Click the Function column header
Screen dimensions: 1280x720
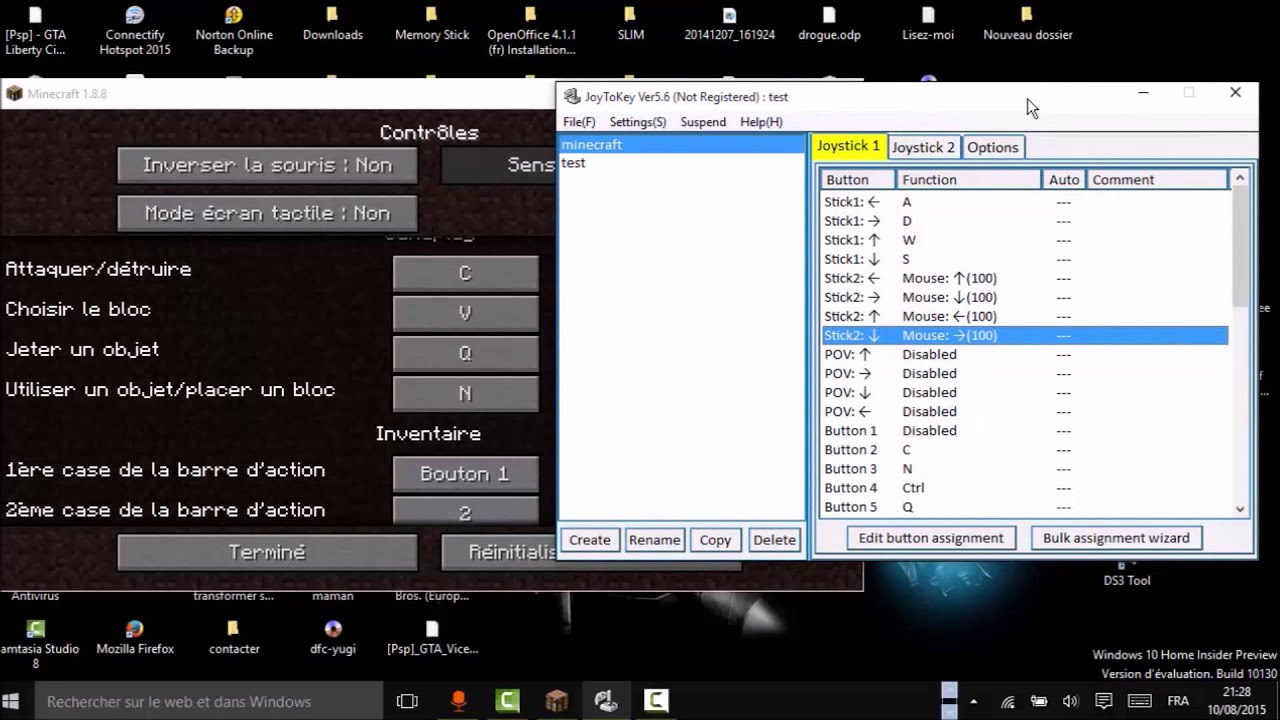[x=968, y=180]
